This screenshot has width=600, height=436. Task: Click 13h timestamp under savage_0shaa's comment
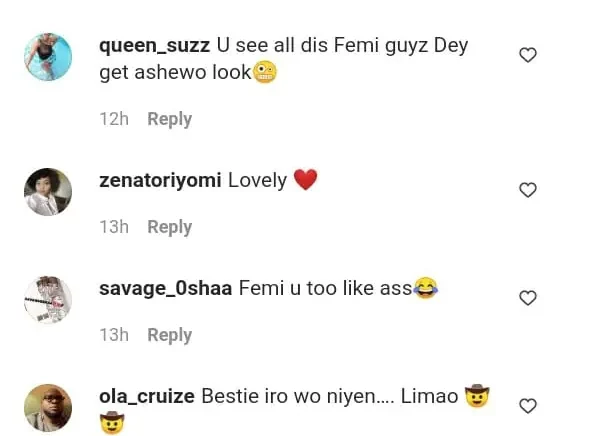(114, 335)
